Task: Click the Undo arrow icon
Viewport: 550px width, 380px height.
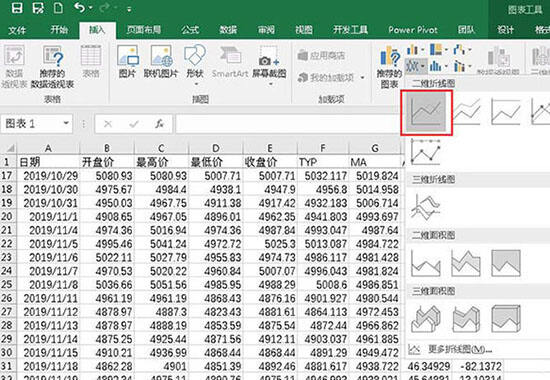Action: tap(80, 7)
